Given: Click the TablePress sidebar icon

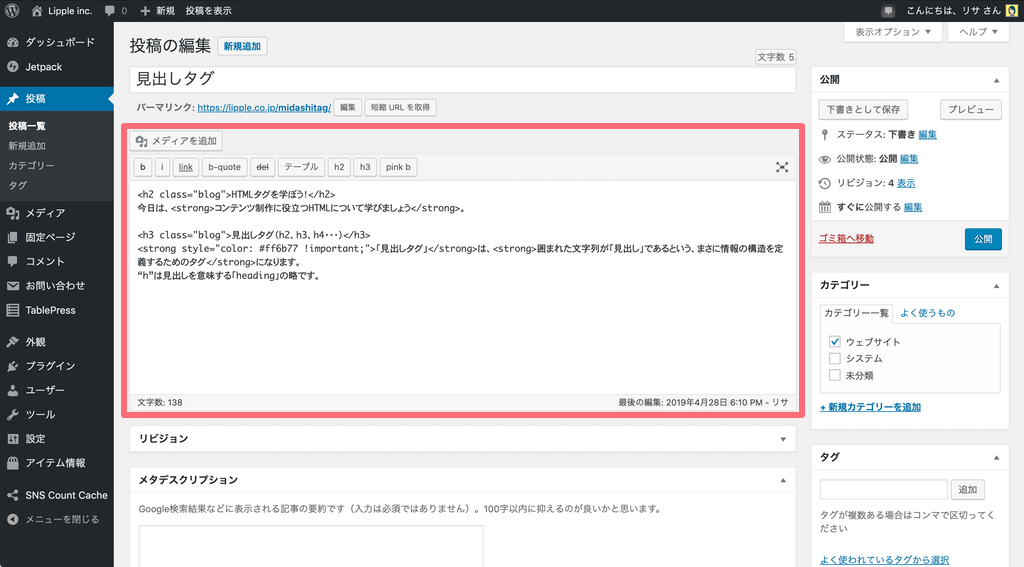Looking at the screenshot, I should [12, 310].
